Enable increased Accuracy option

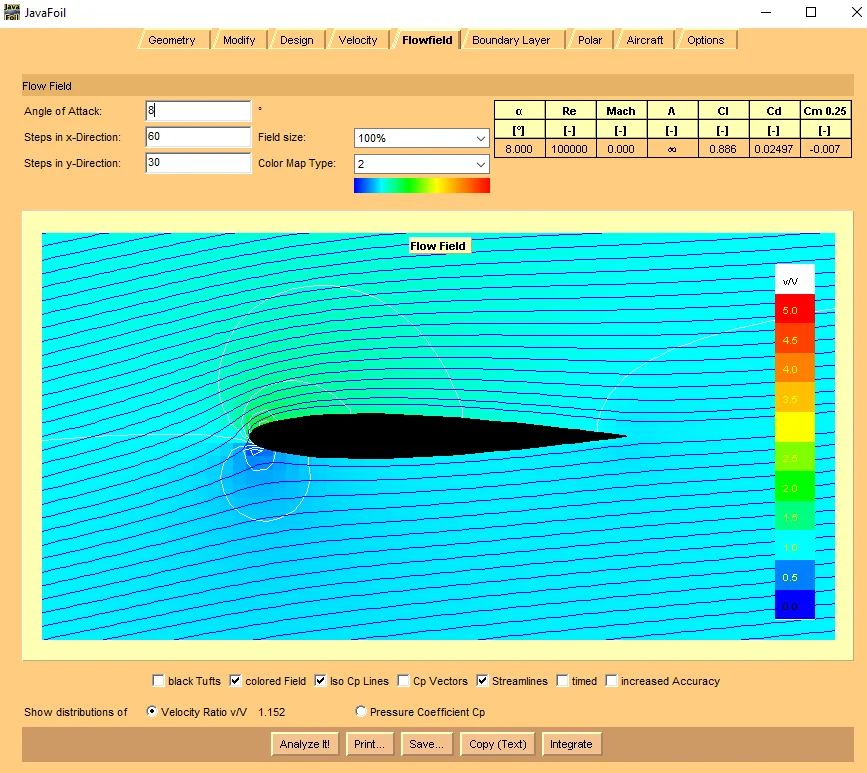(611, 681)
